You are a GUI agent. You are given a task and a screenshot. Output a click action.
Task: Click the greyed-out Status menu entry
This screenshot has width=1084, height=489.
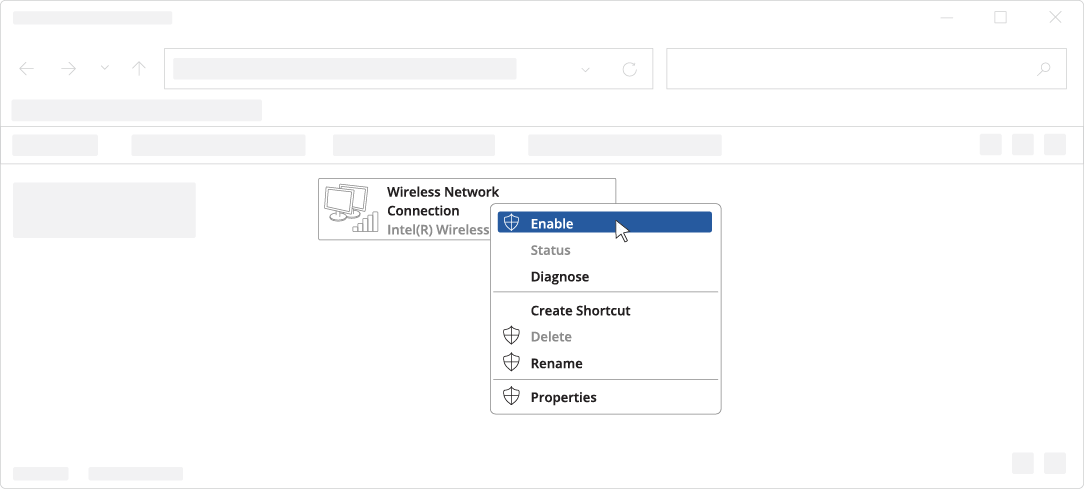click(x=550, y=250)
